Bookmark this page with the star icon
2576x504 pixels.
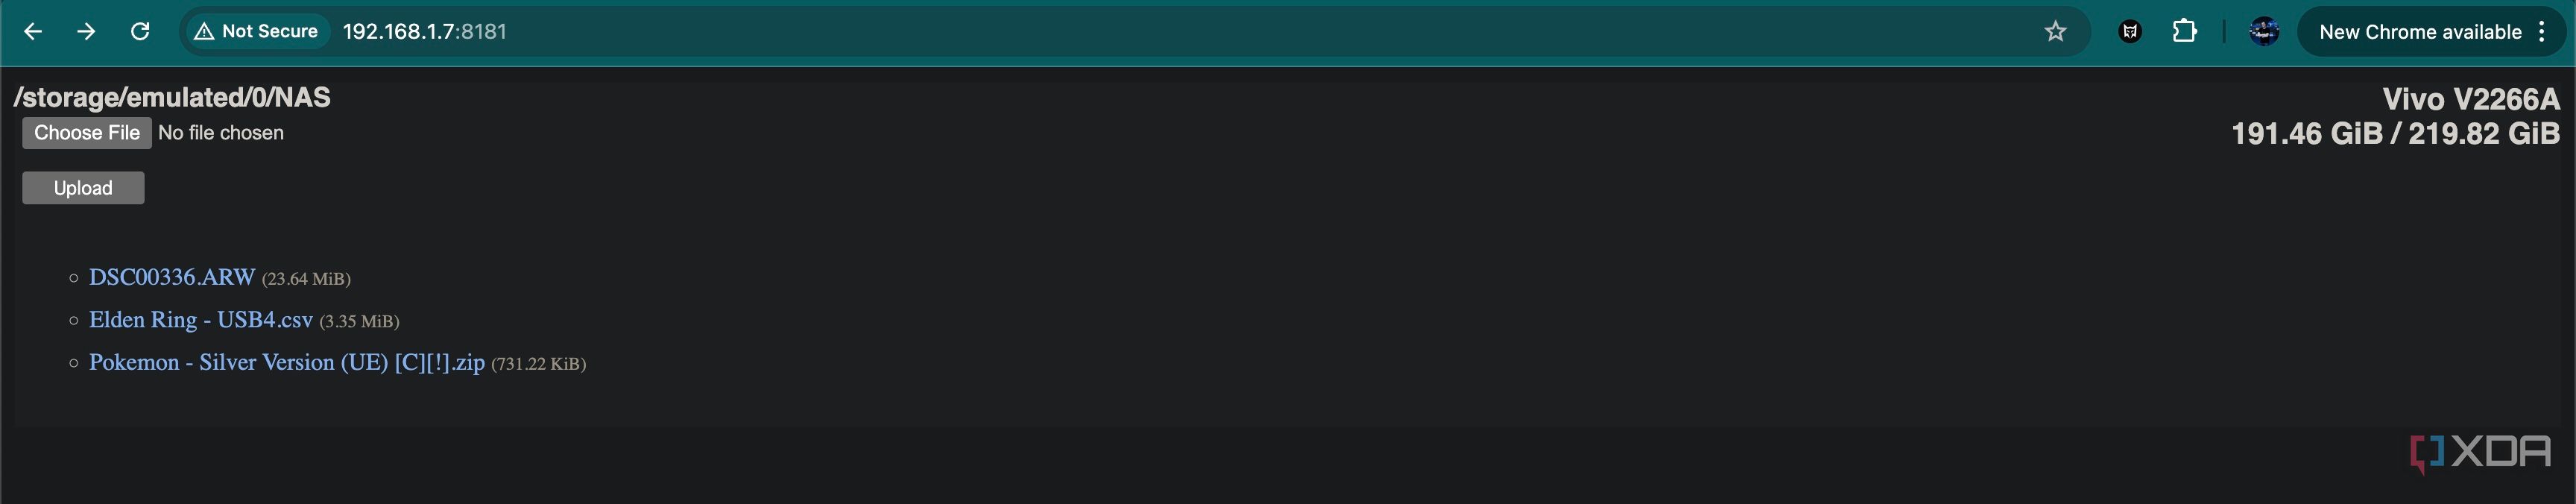point(2055,32)
